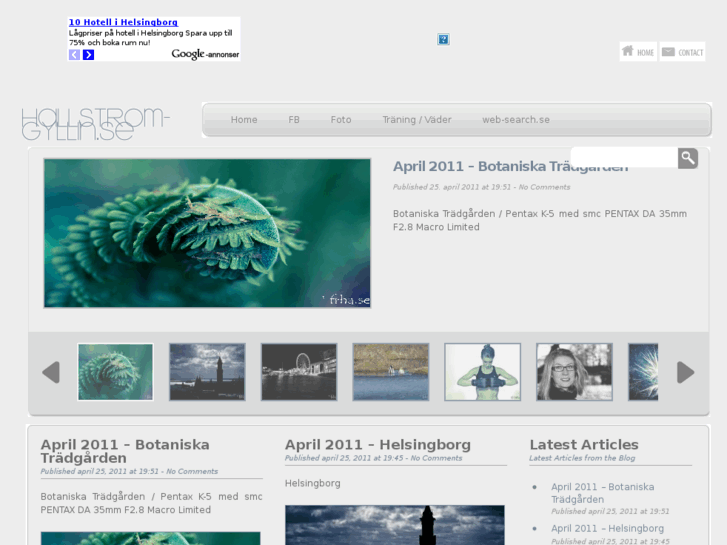Click the search input field

point(624,158)
